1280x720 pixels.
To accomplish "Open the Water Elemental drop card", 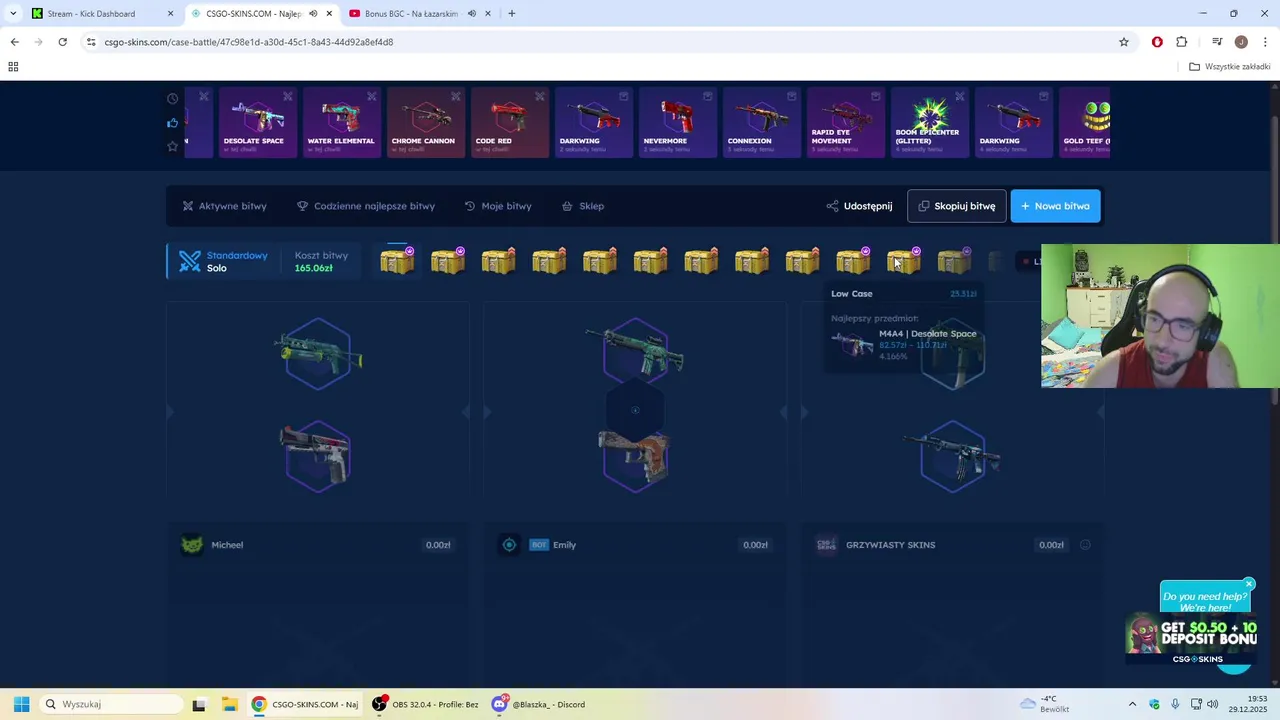I will tap(342, 123).
